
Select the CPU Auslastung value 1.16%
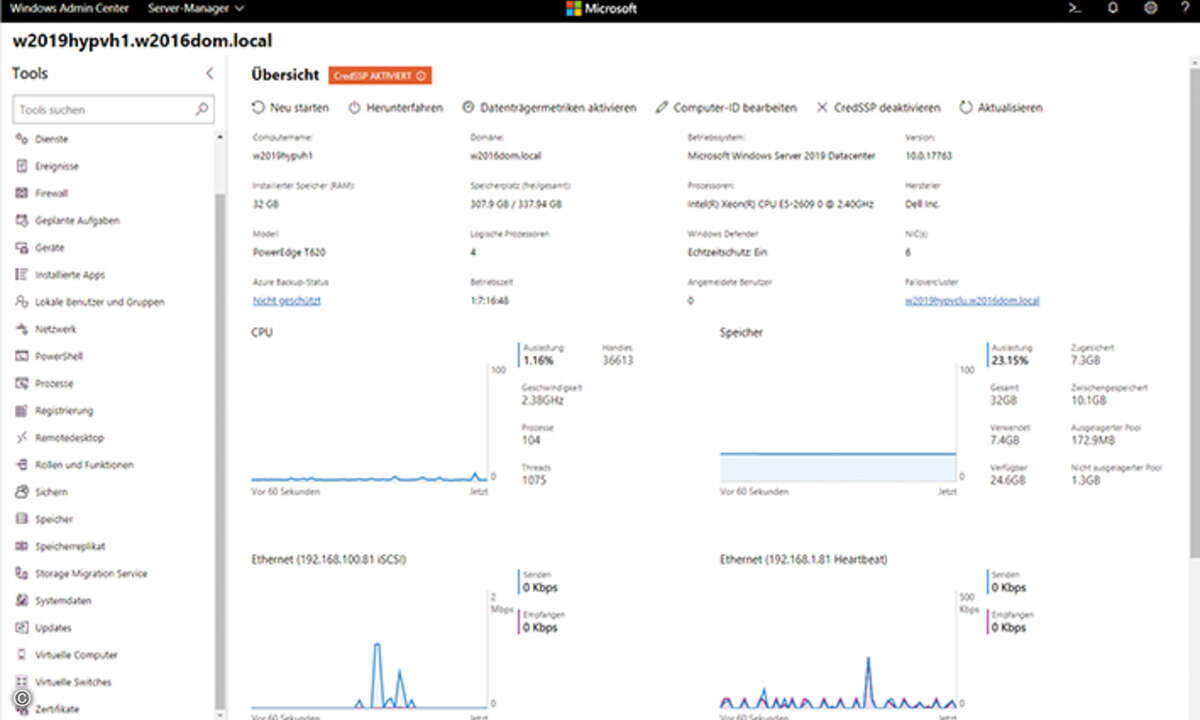538,360
